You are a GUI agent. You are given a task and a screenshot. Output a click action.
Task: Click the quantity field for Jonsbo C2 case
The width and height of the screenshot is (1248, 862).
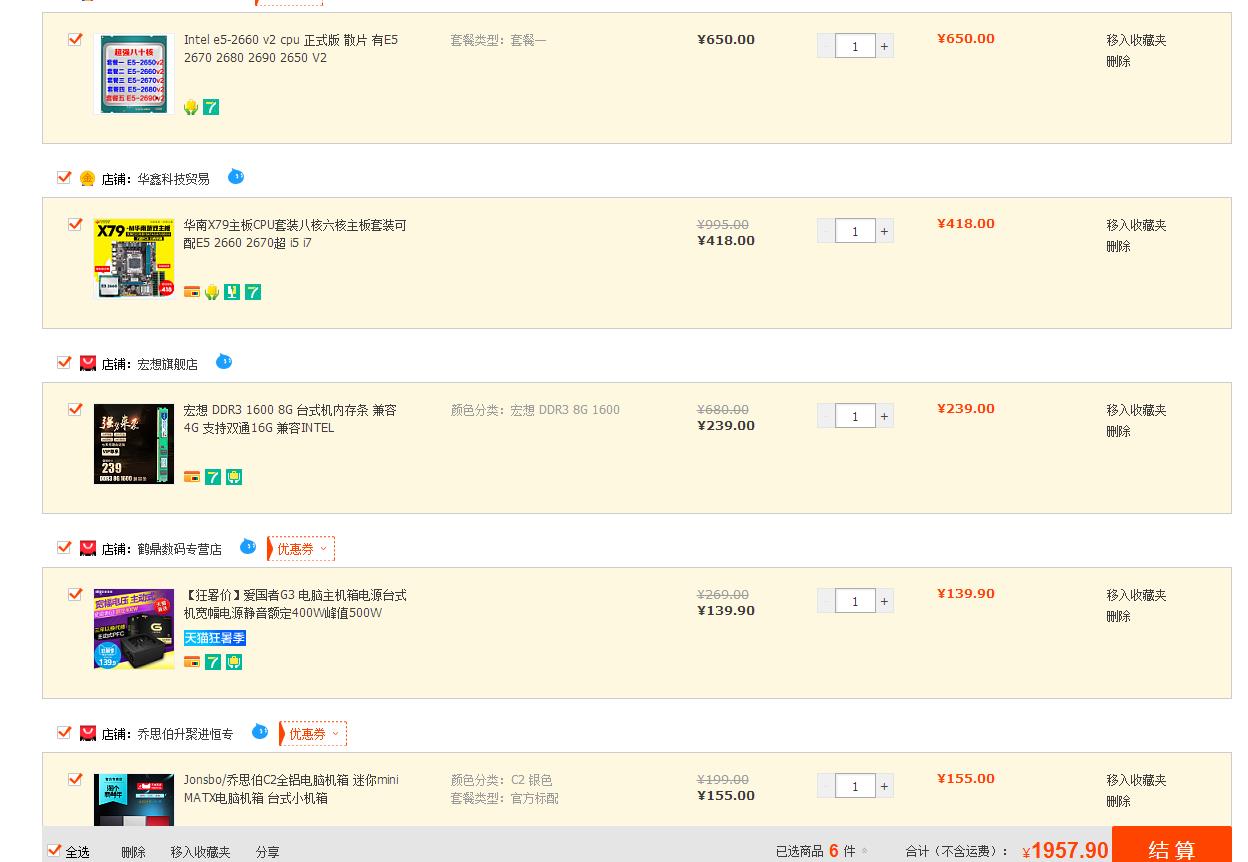pyautogui.click(x=855, y=786)
